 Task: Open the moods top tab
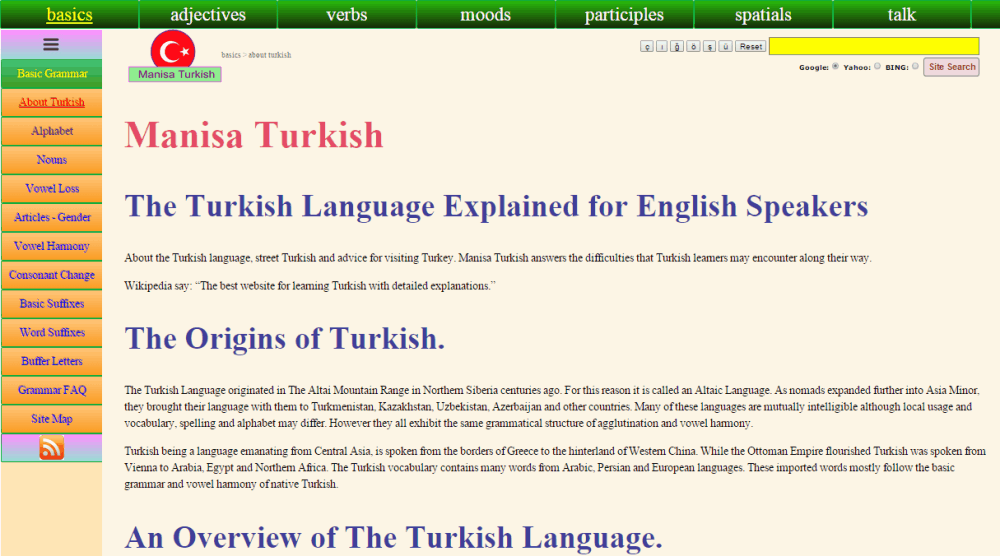click(x=485, y=14)
